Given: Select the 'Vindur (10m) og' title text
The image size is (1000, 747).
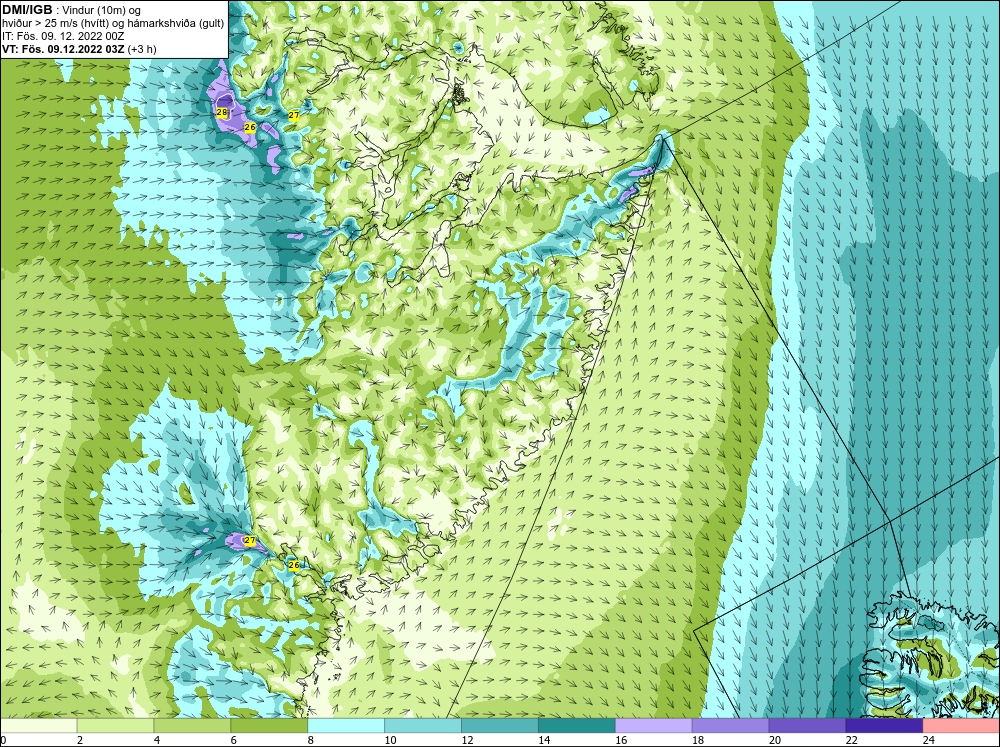Looking at the screenshot, I should [102, 11].
